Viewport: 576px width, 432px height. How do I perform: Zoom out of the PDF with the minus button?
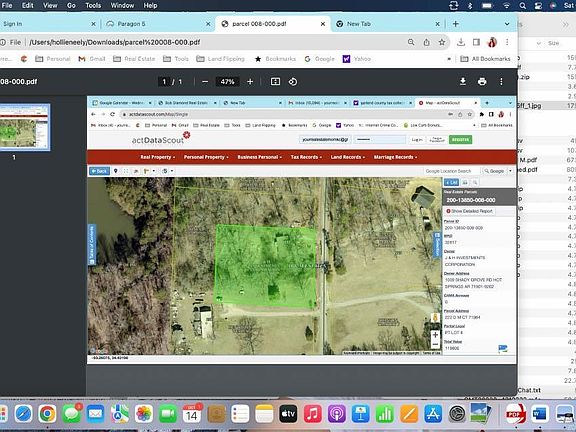205,82
